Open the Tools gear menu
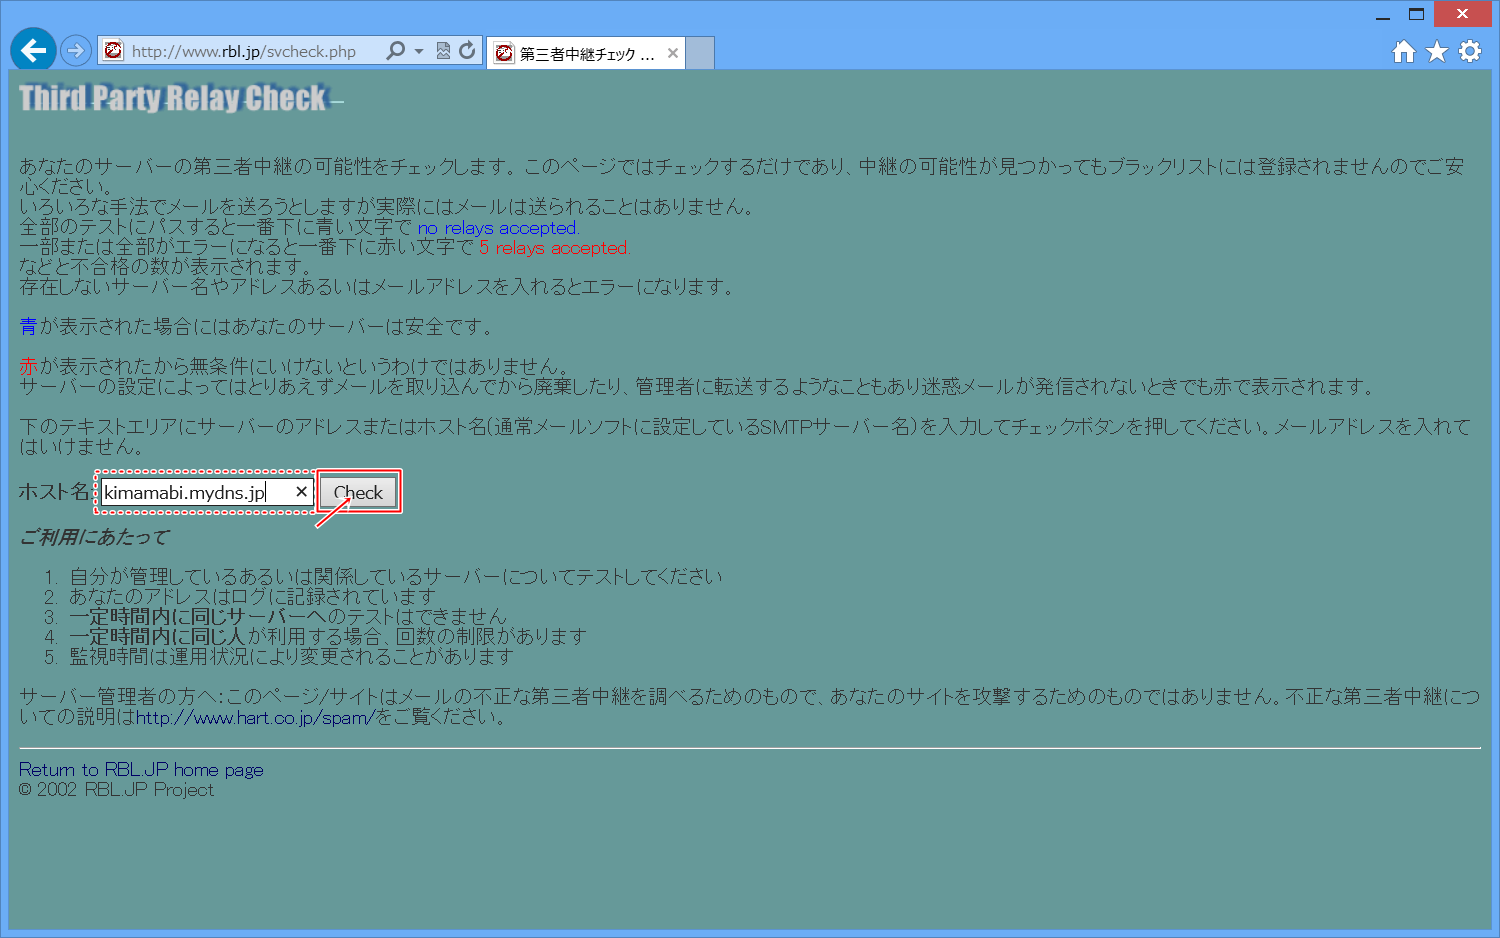Screen dimensions: 1500x938 pyautogui.click(x=1469, y=52)
